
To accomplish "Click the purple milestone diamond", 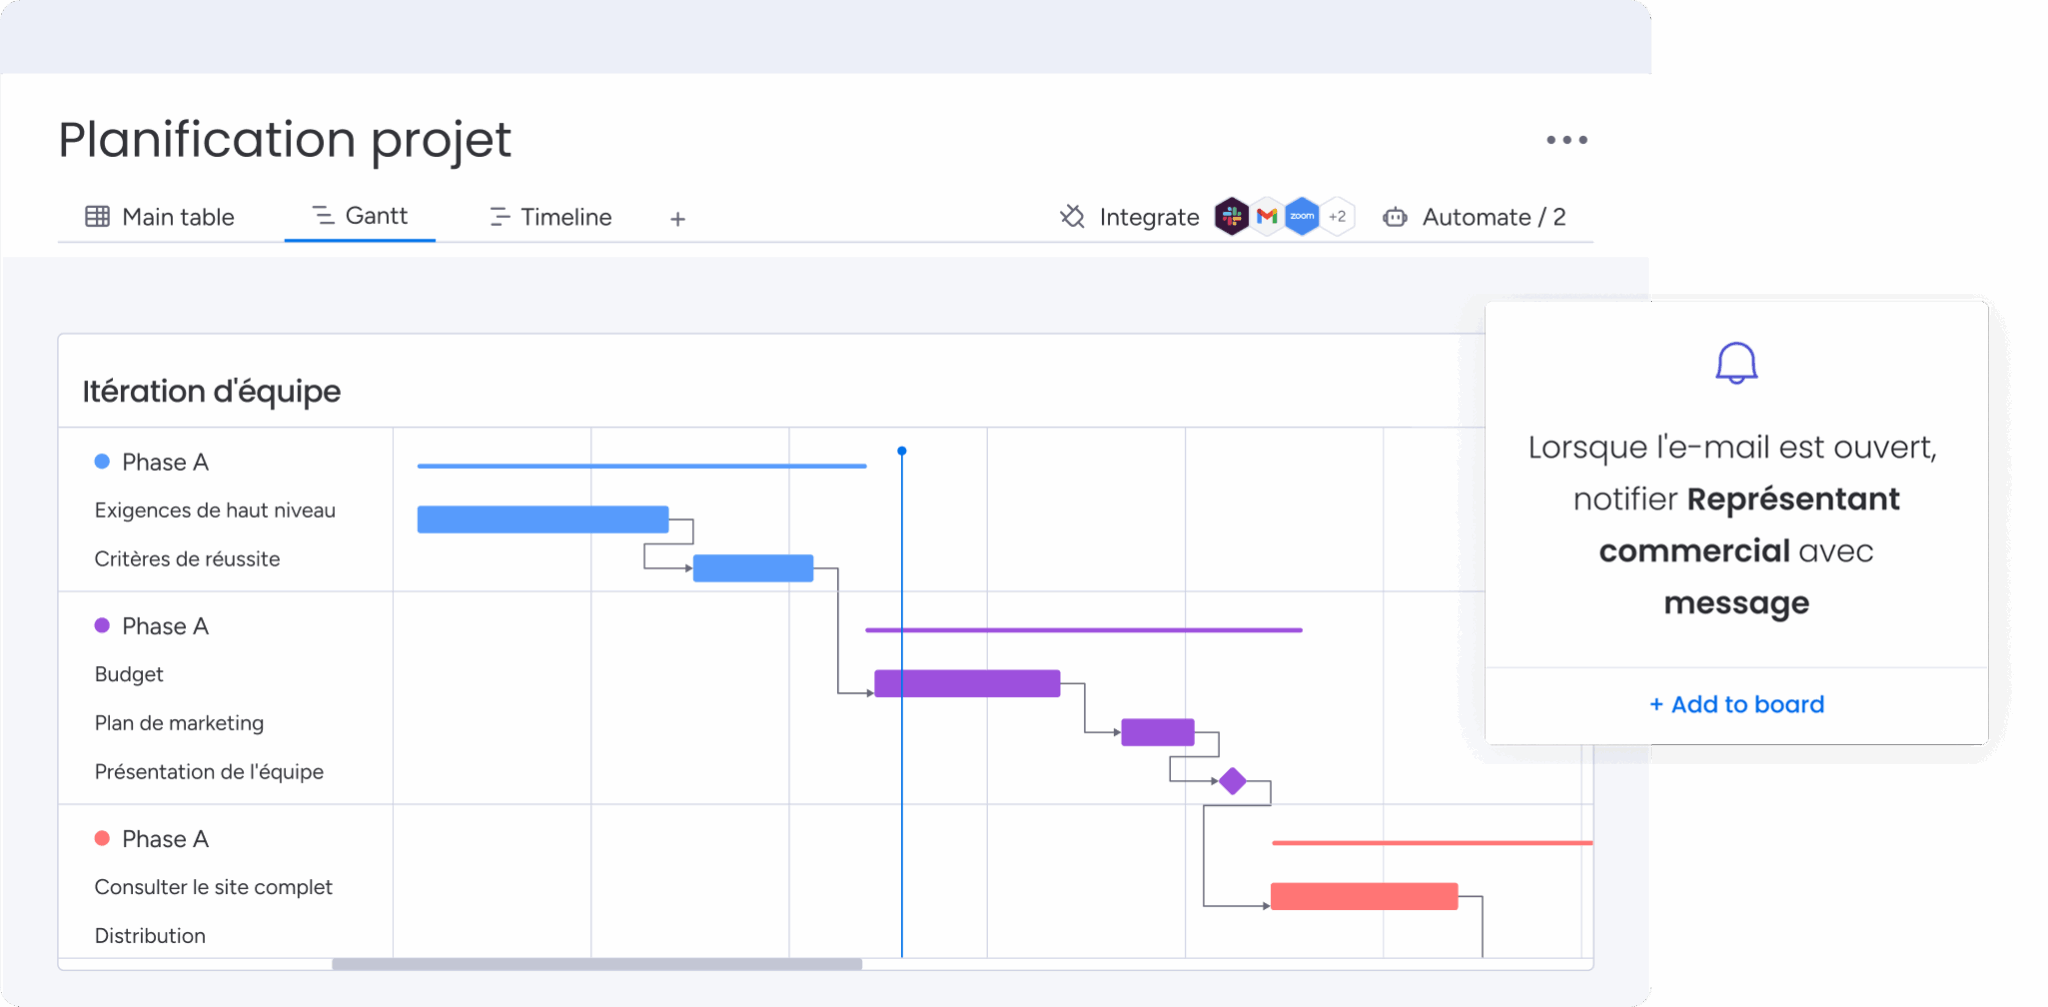I will (1233, 780).
